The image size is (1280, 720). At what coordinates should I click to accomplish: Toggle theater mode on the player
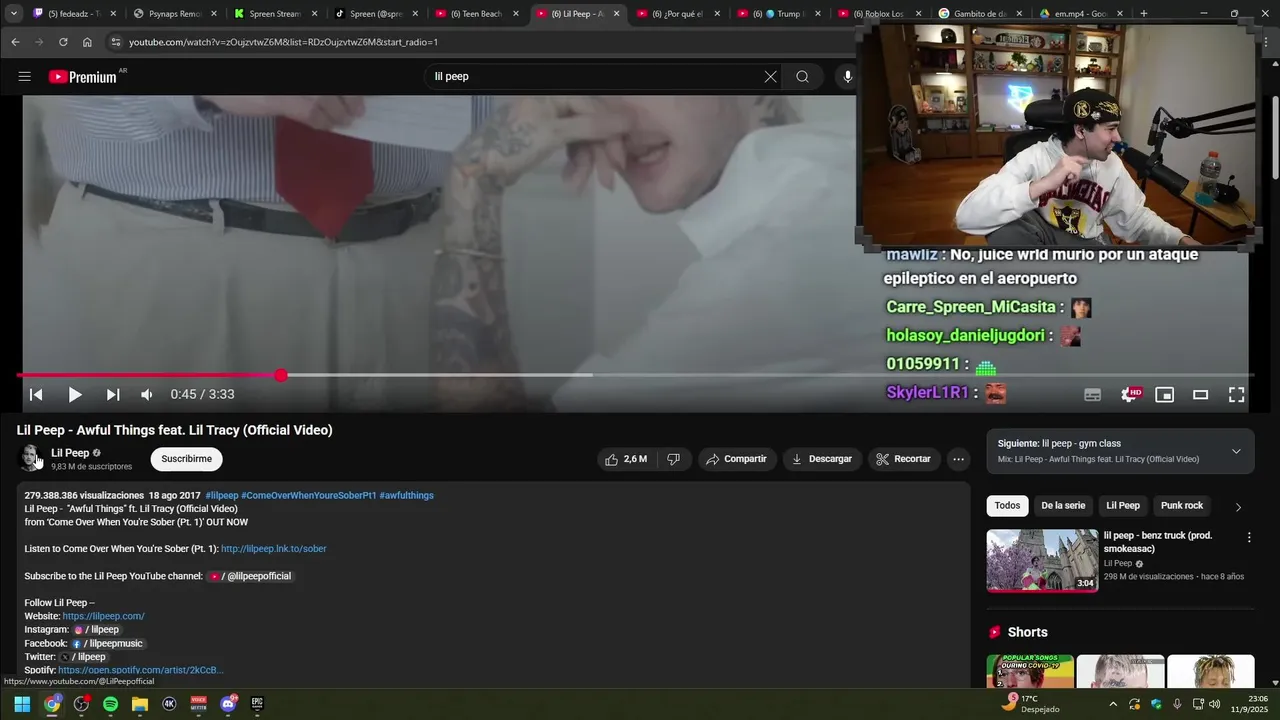(x=1201, y=395)
